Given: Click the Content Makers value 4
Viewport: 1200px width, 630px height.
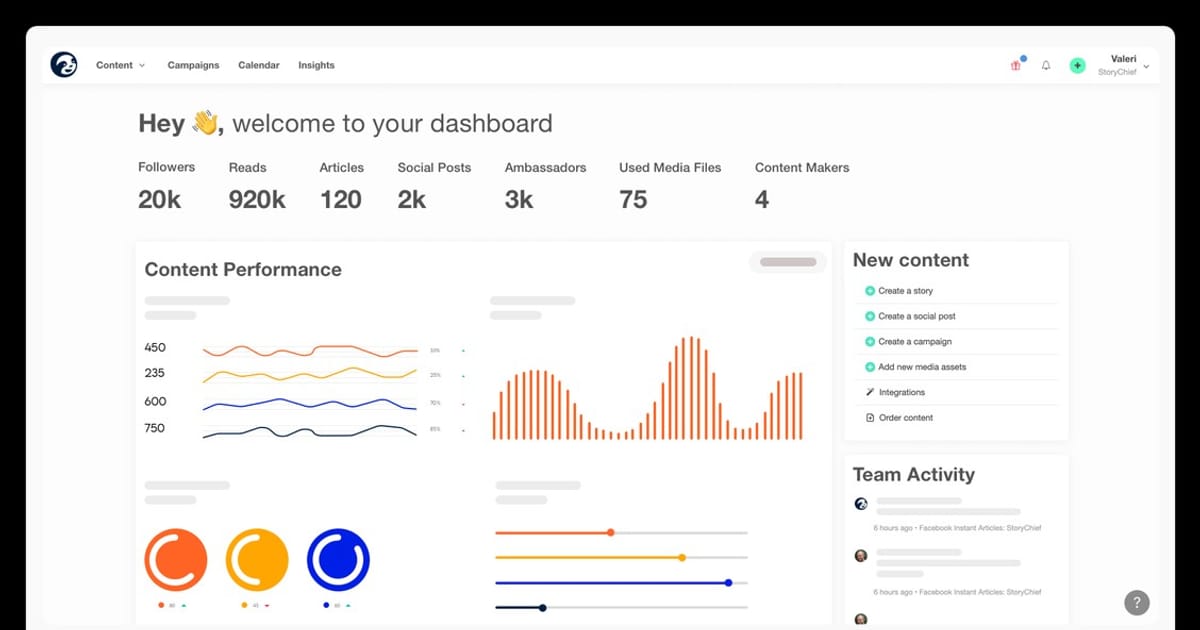Looking at the screenshot, I should (762, 200).
